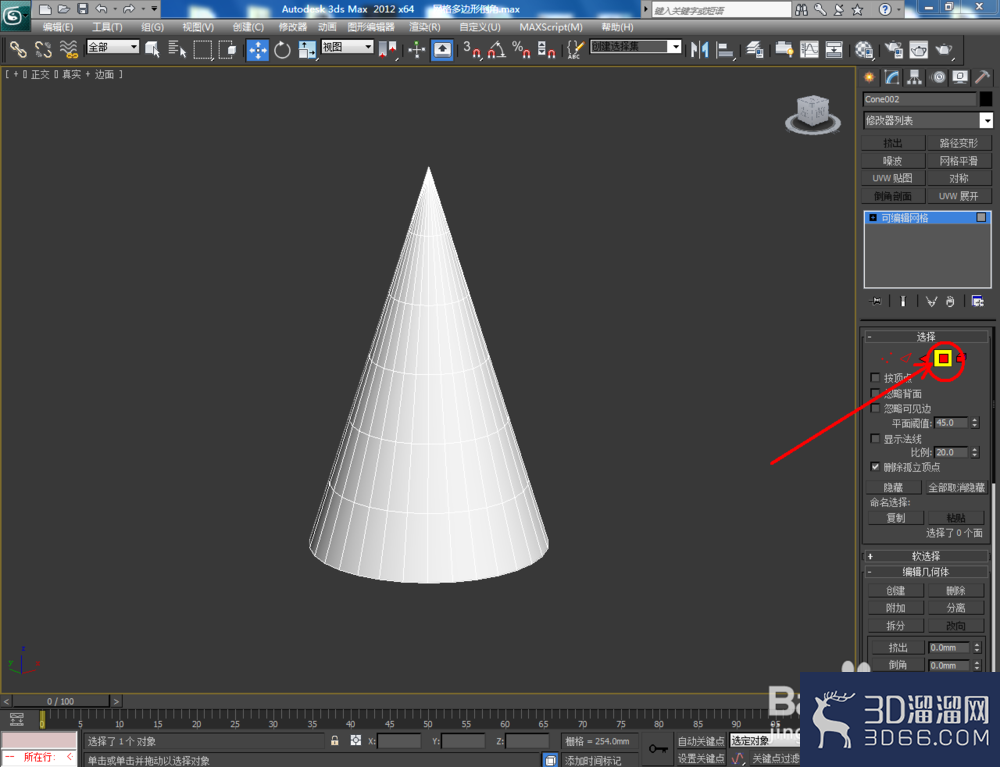Click the Select and Manipulate icon

point(416,50)
